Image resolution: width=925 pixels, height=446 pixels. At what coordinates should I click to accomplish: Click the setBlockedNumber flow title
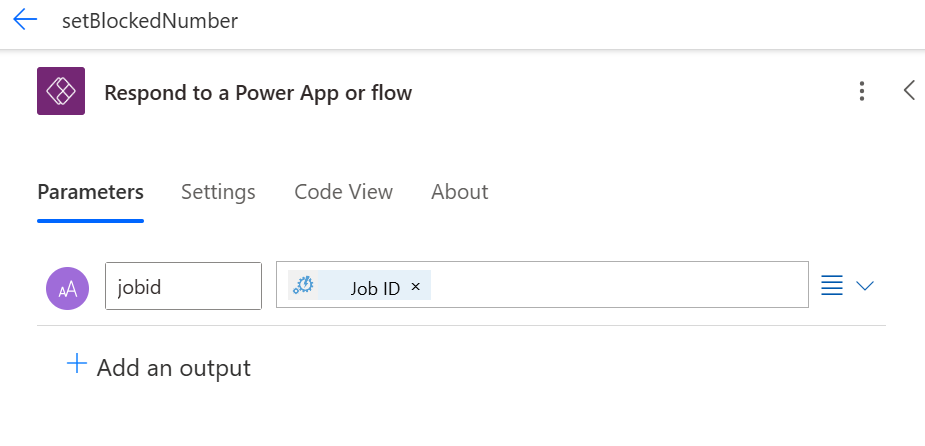click(150, 20)
